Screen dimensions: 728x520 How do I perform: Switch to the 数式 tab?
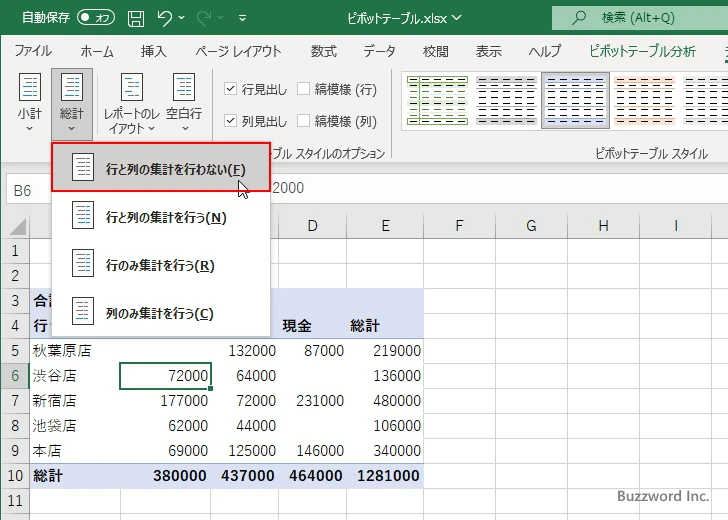click(324, 51)
